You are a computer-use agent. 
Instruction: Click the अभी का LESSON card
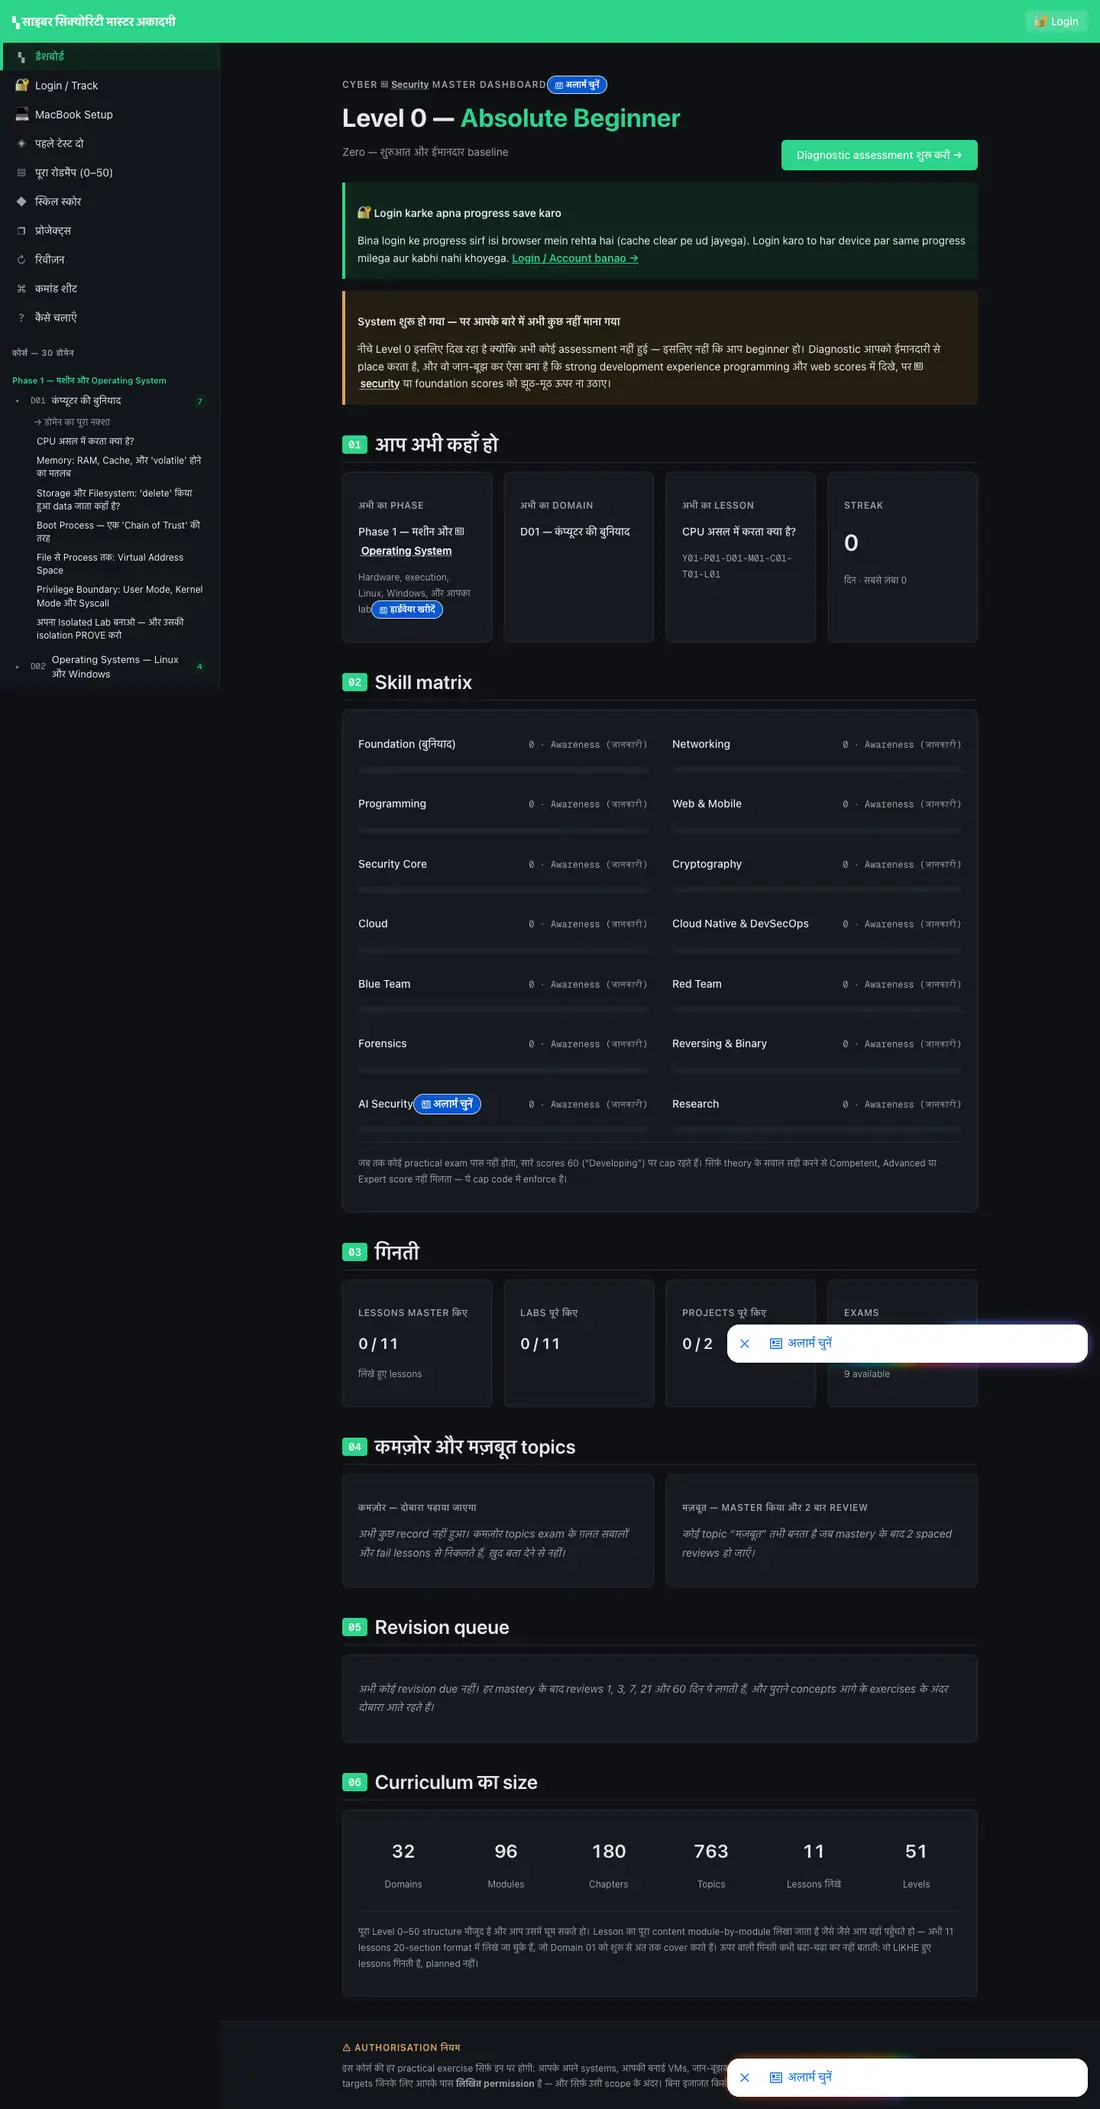(x=741, y=557)
